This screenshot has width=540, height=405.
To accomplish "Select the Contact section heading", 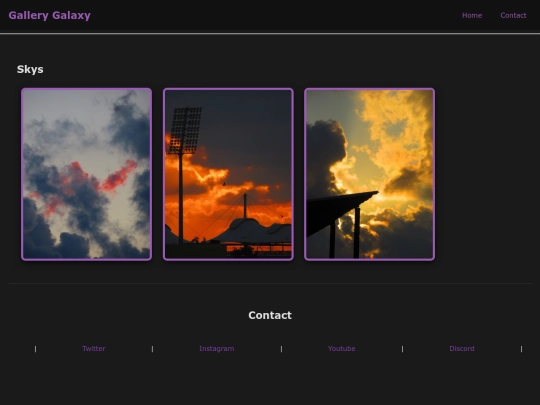I will tap(270, 315).
